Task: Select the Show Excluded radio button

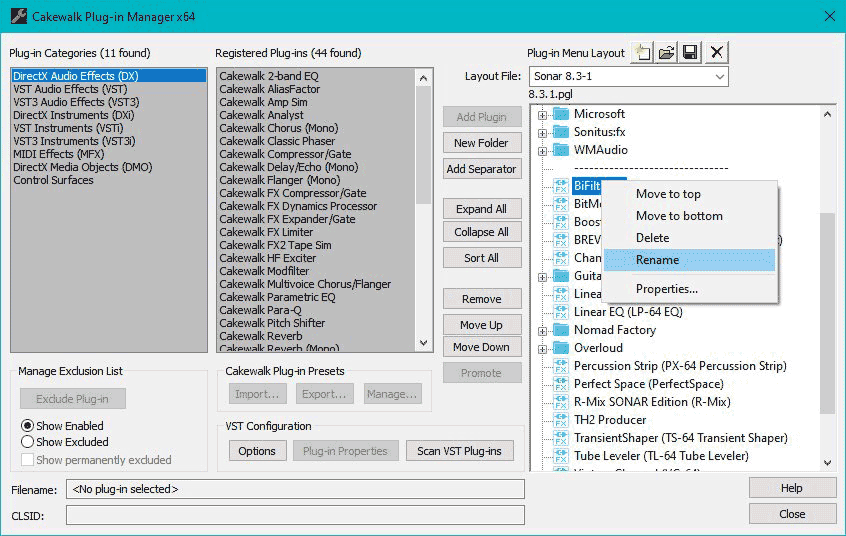Action: coord(28,442)
